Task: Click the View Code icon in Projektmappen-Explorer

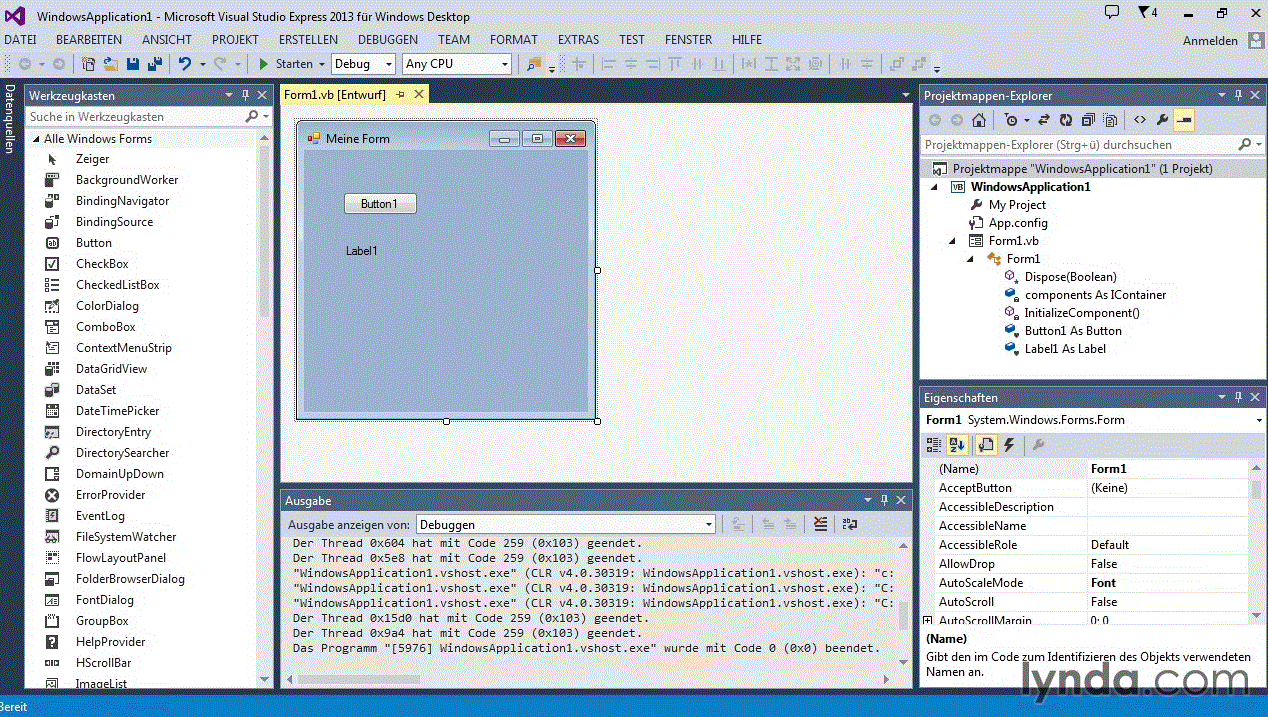Action: [x=1139, y=120]
